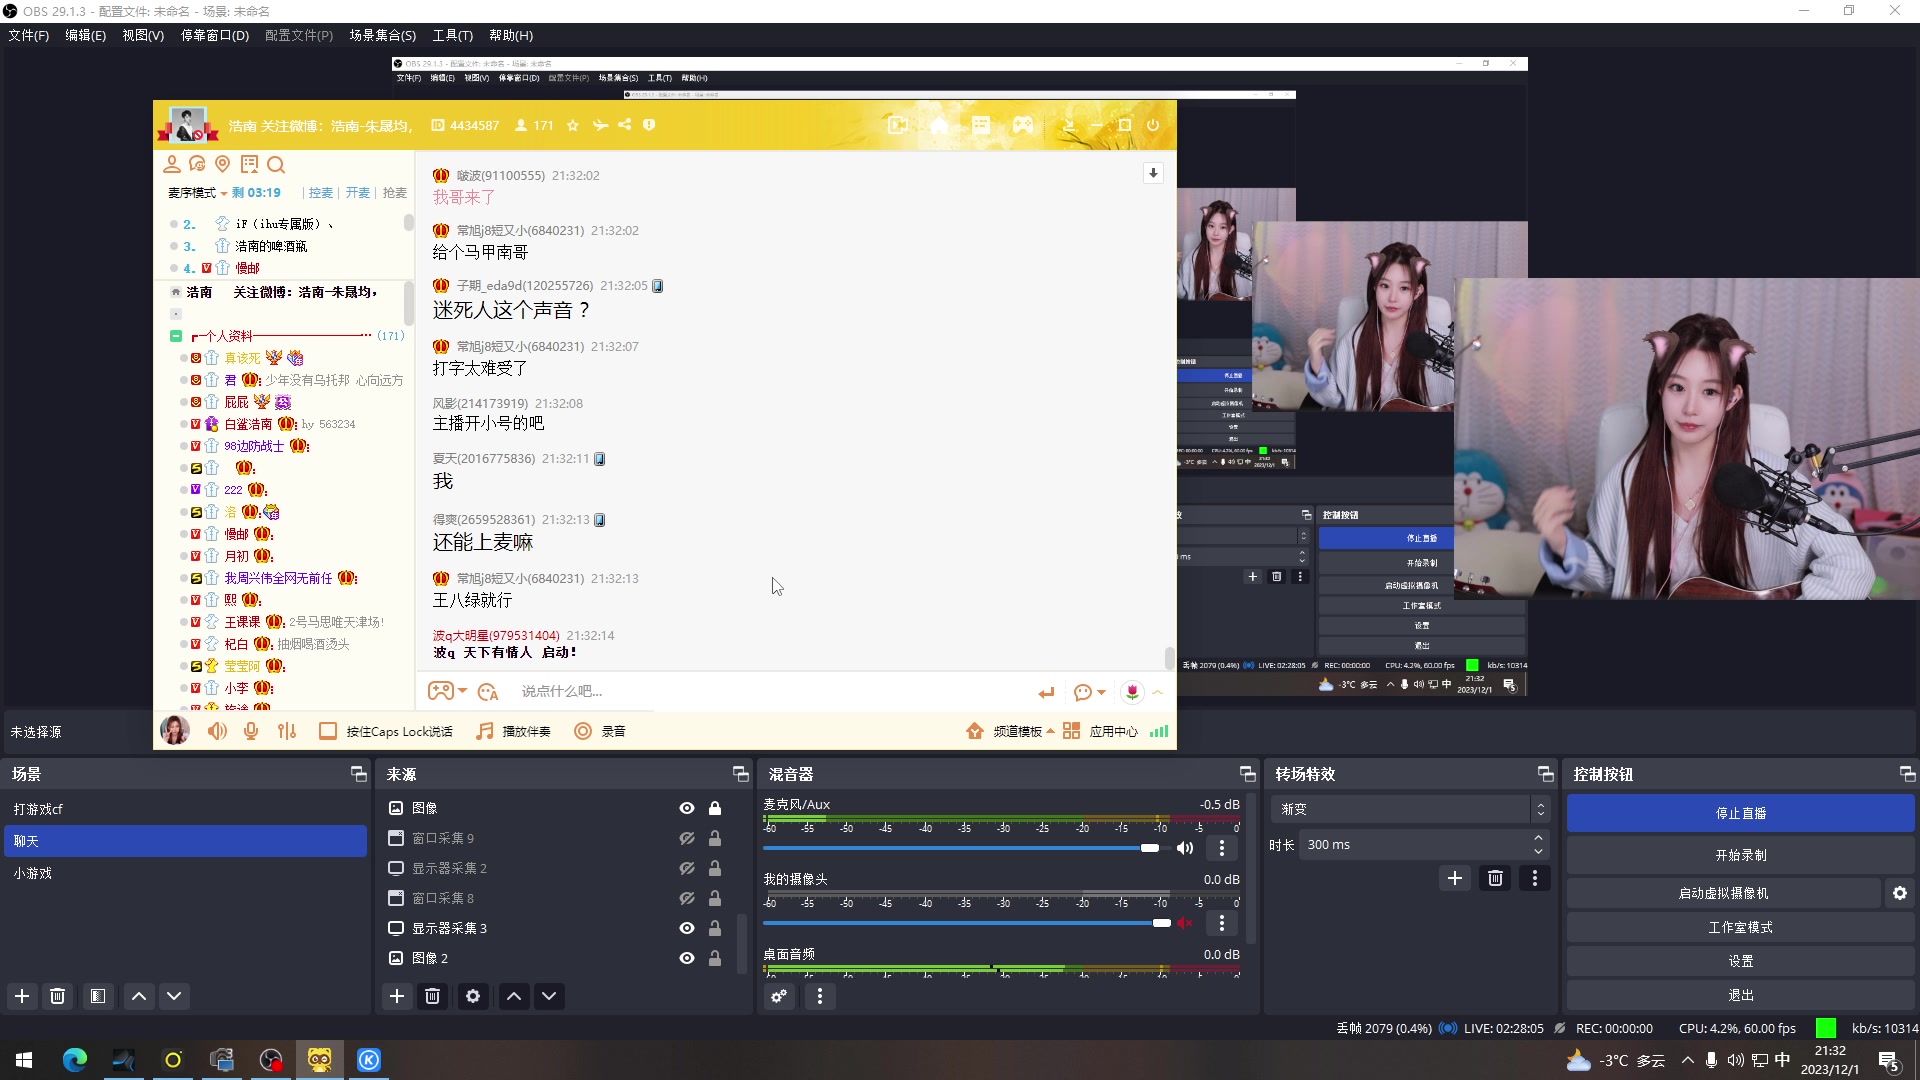Undock the 来源 panel popout icon

point(740,774)
